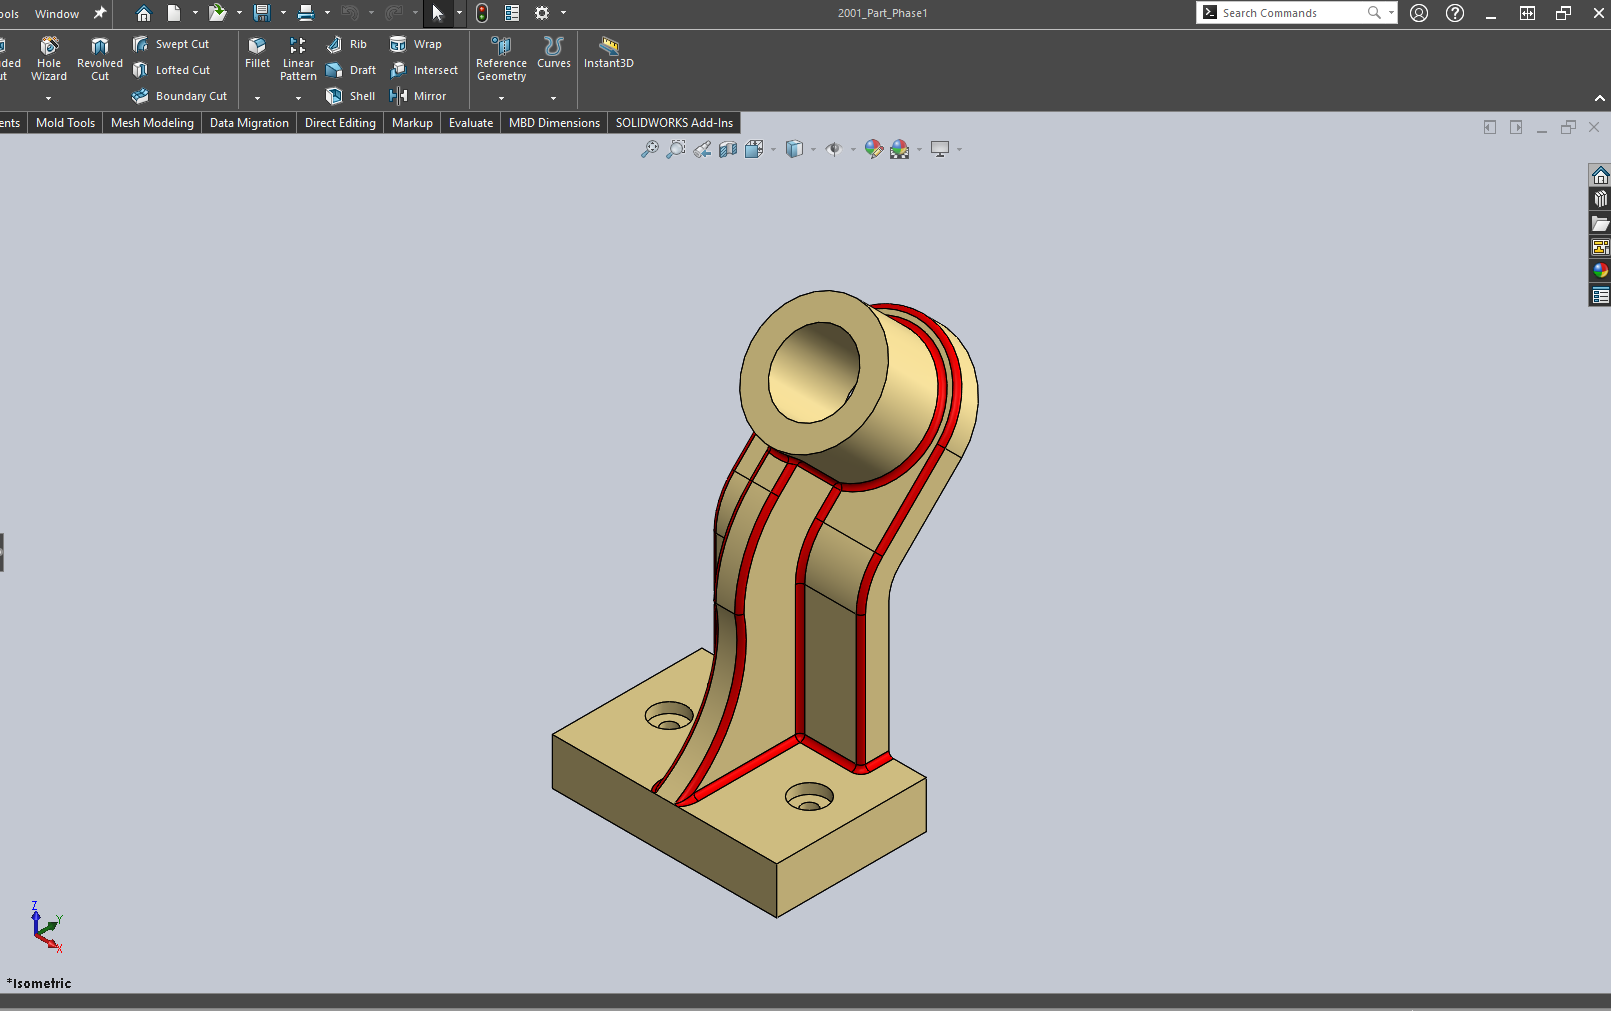The image size is (1611, 1011).
Task: Open Custom Properties in task pane
Action: pos(1600,295)
